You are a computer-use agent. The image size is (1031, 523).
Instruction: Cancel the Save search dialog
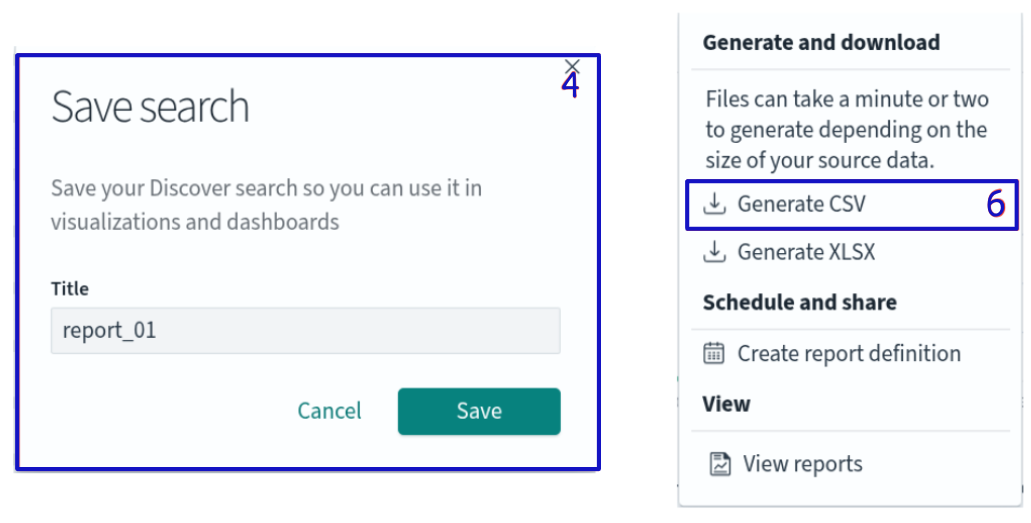[329, 411]
